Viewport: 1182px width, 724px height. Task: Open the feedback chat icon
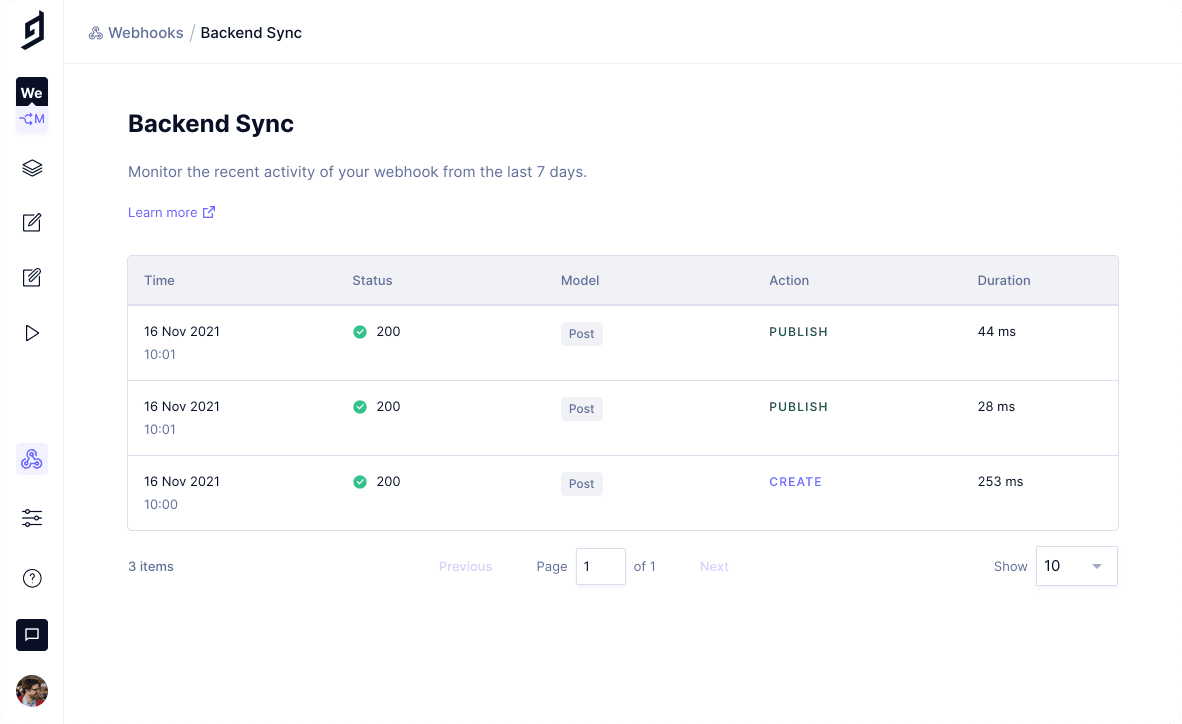[31, 635]
